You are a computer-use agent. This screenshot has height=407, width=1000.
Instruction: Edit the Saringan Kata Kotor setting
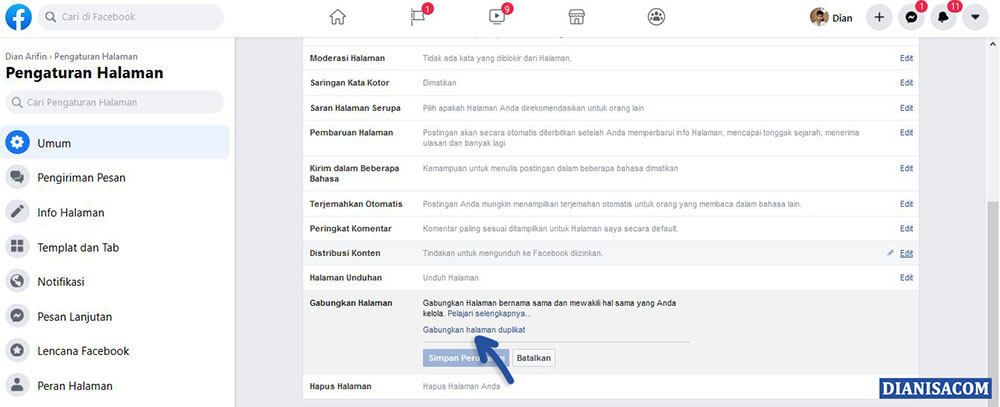[906, 83]
